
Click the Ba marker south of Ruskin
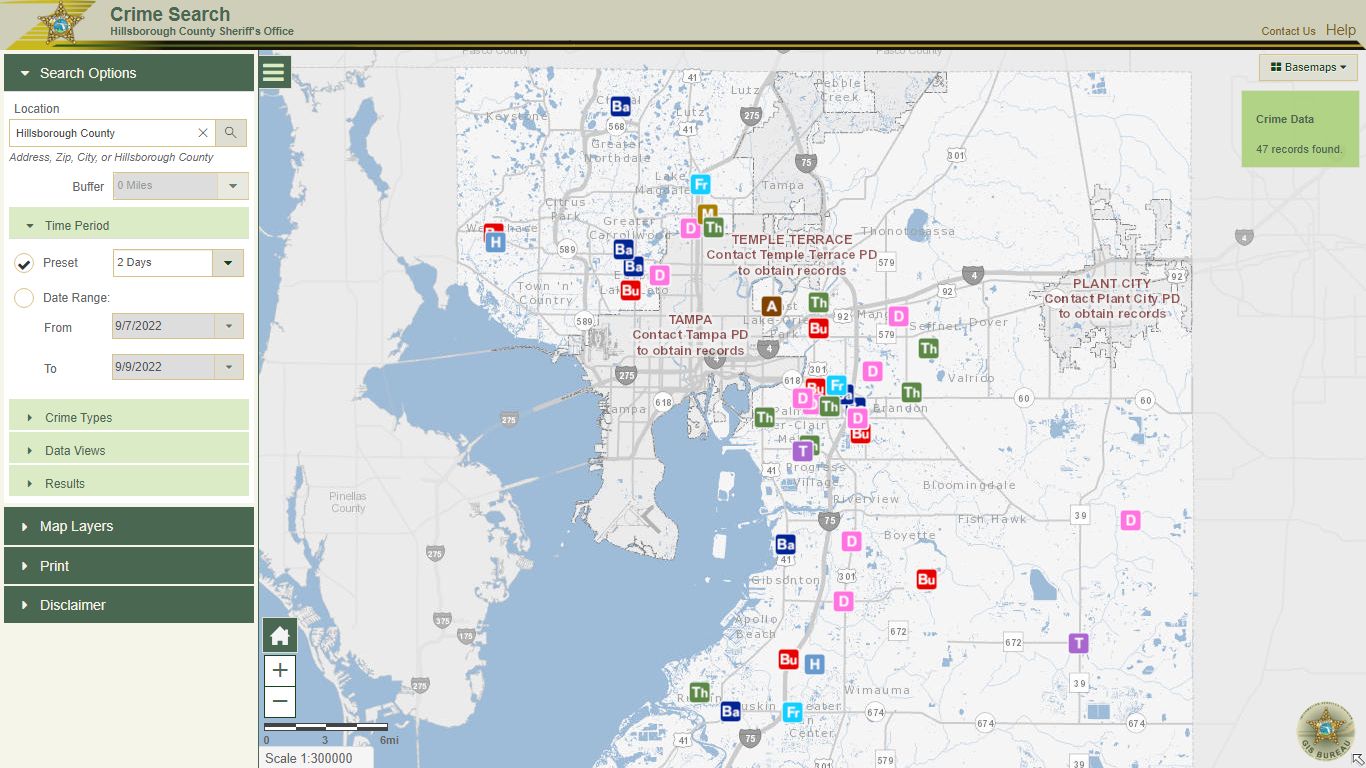pyautogui.click(x=730, y=711)
